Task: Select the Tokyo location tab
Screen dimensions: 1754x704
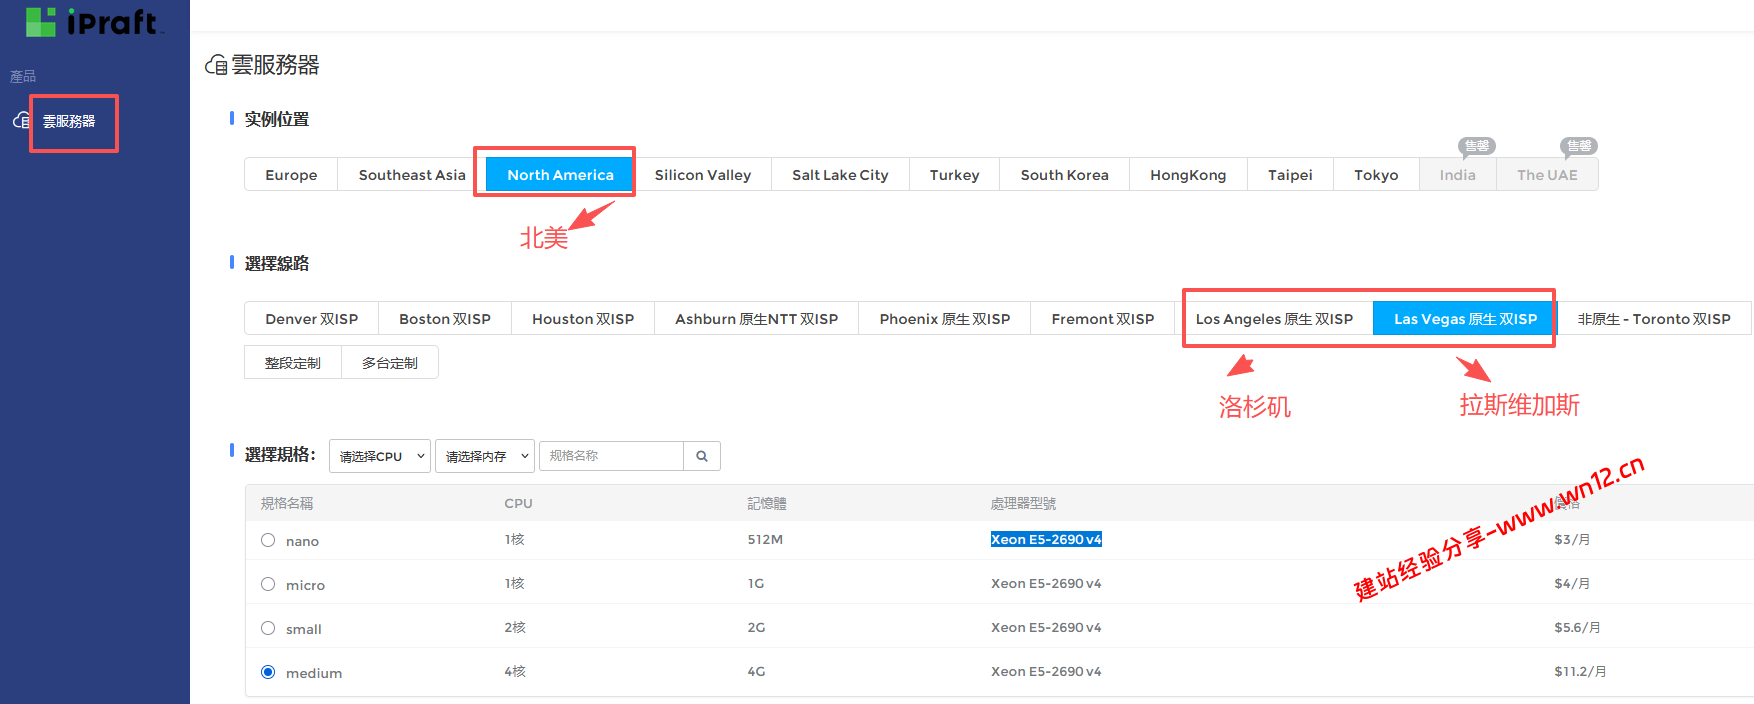Action: click(x=1376, y=175)
